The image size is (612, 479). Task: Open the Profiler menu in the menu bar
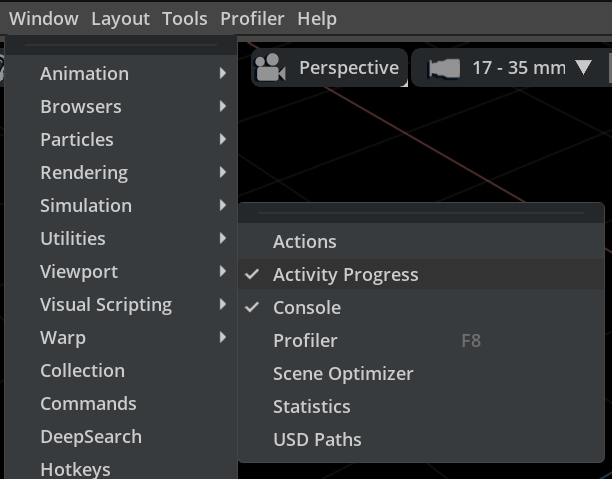[x=252, y=19]
